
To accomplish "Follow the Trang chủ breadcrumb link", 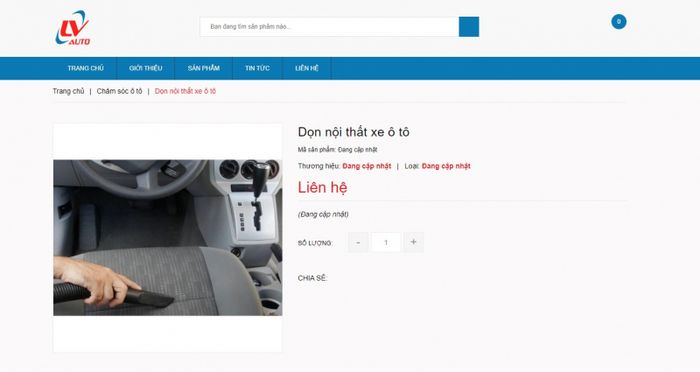I will tap(68, 91).
